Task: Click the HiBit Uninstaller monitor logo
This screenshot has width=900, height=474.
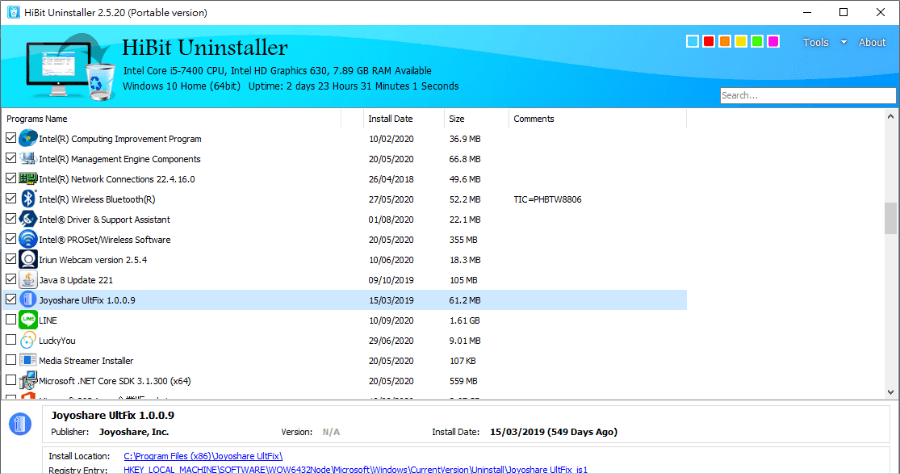Action: (x=69, y=68)
